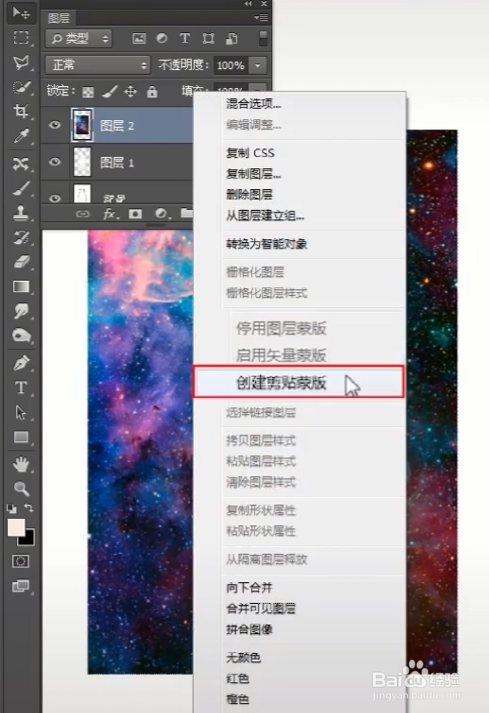Select the Clone Stamp tool
Image resolution: width=489 pixels, height=713 pixels.
(x=21, y=212)
